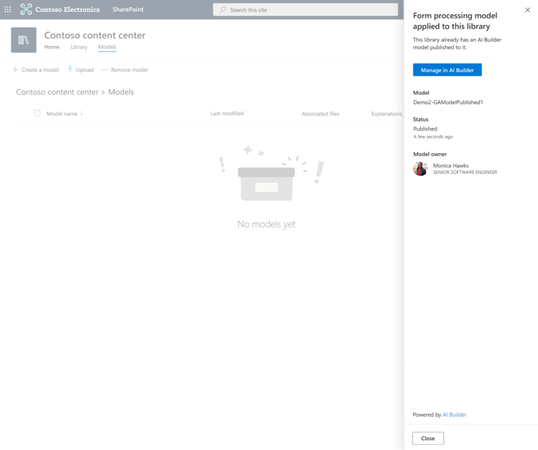Viewport: 538px width, 450px height.
Task: Click Contoso Electronics header title
Action: [x=68, y=10]
